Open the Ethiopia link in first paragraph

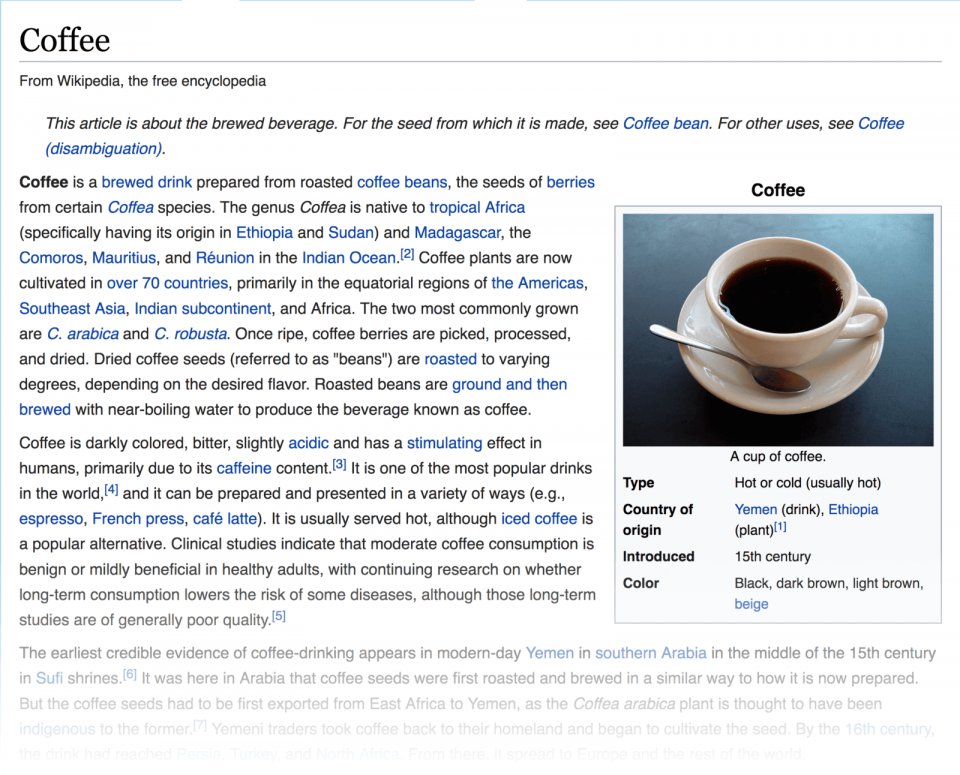pyautogui.click(x=264, y=233)
